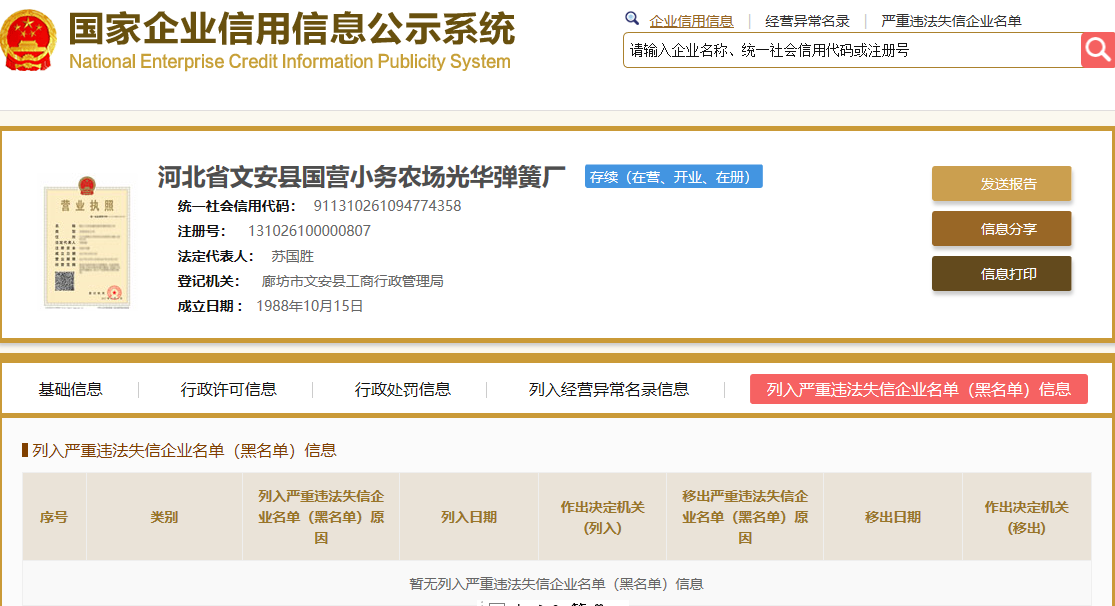The width and height of the screenshot is (1115, 606).
Task: Click the 移出严重违法失信企业名单（黑名单）原因 column header
Action: pos(745,517)
